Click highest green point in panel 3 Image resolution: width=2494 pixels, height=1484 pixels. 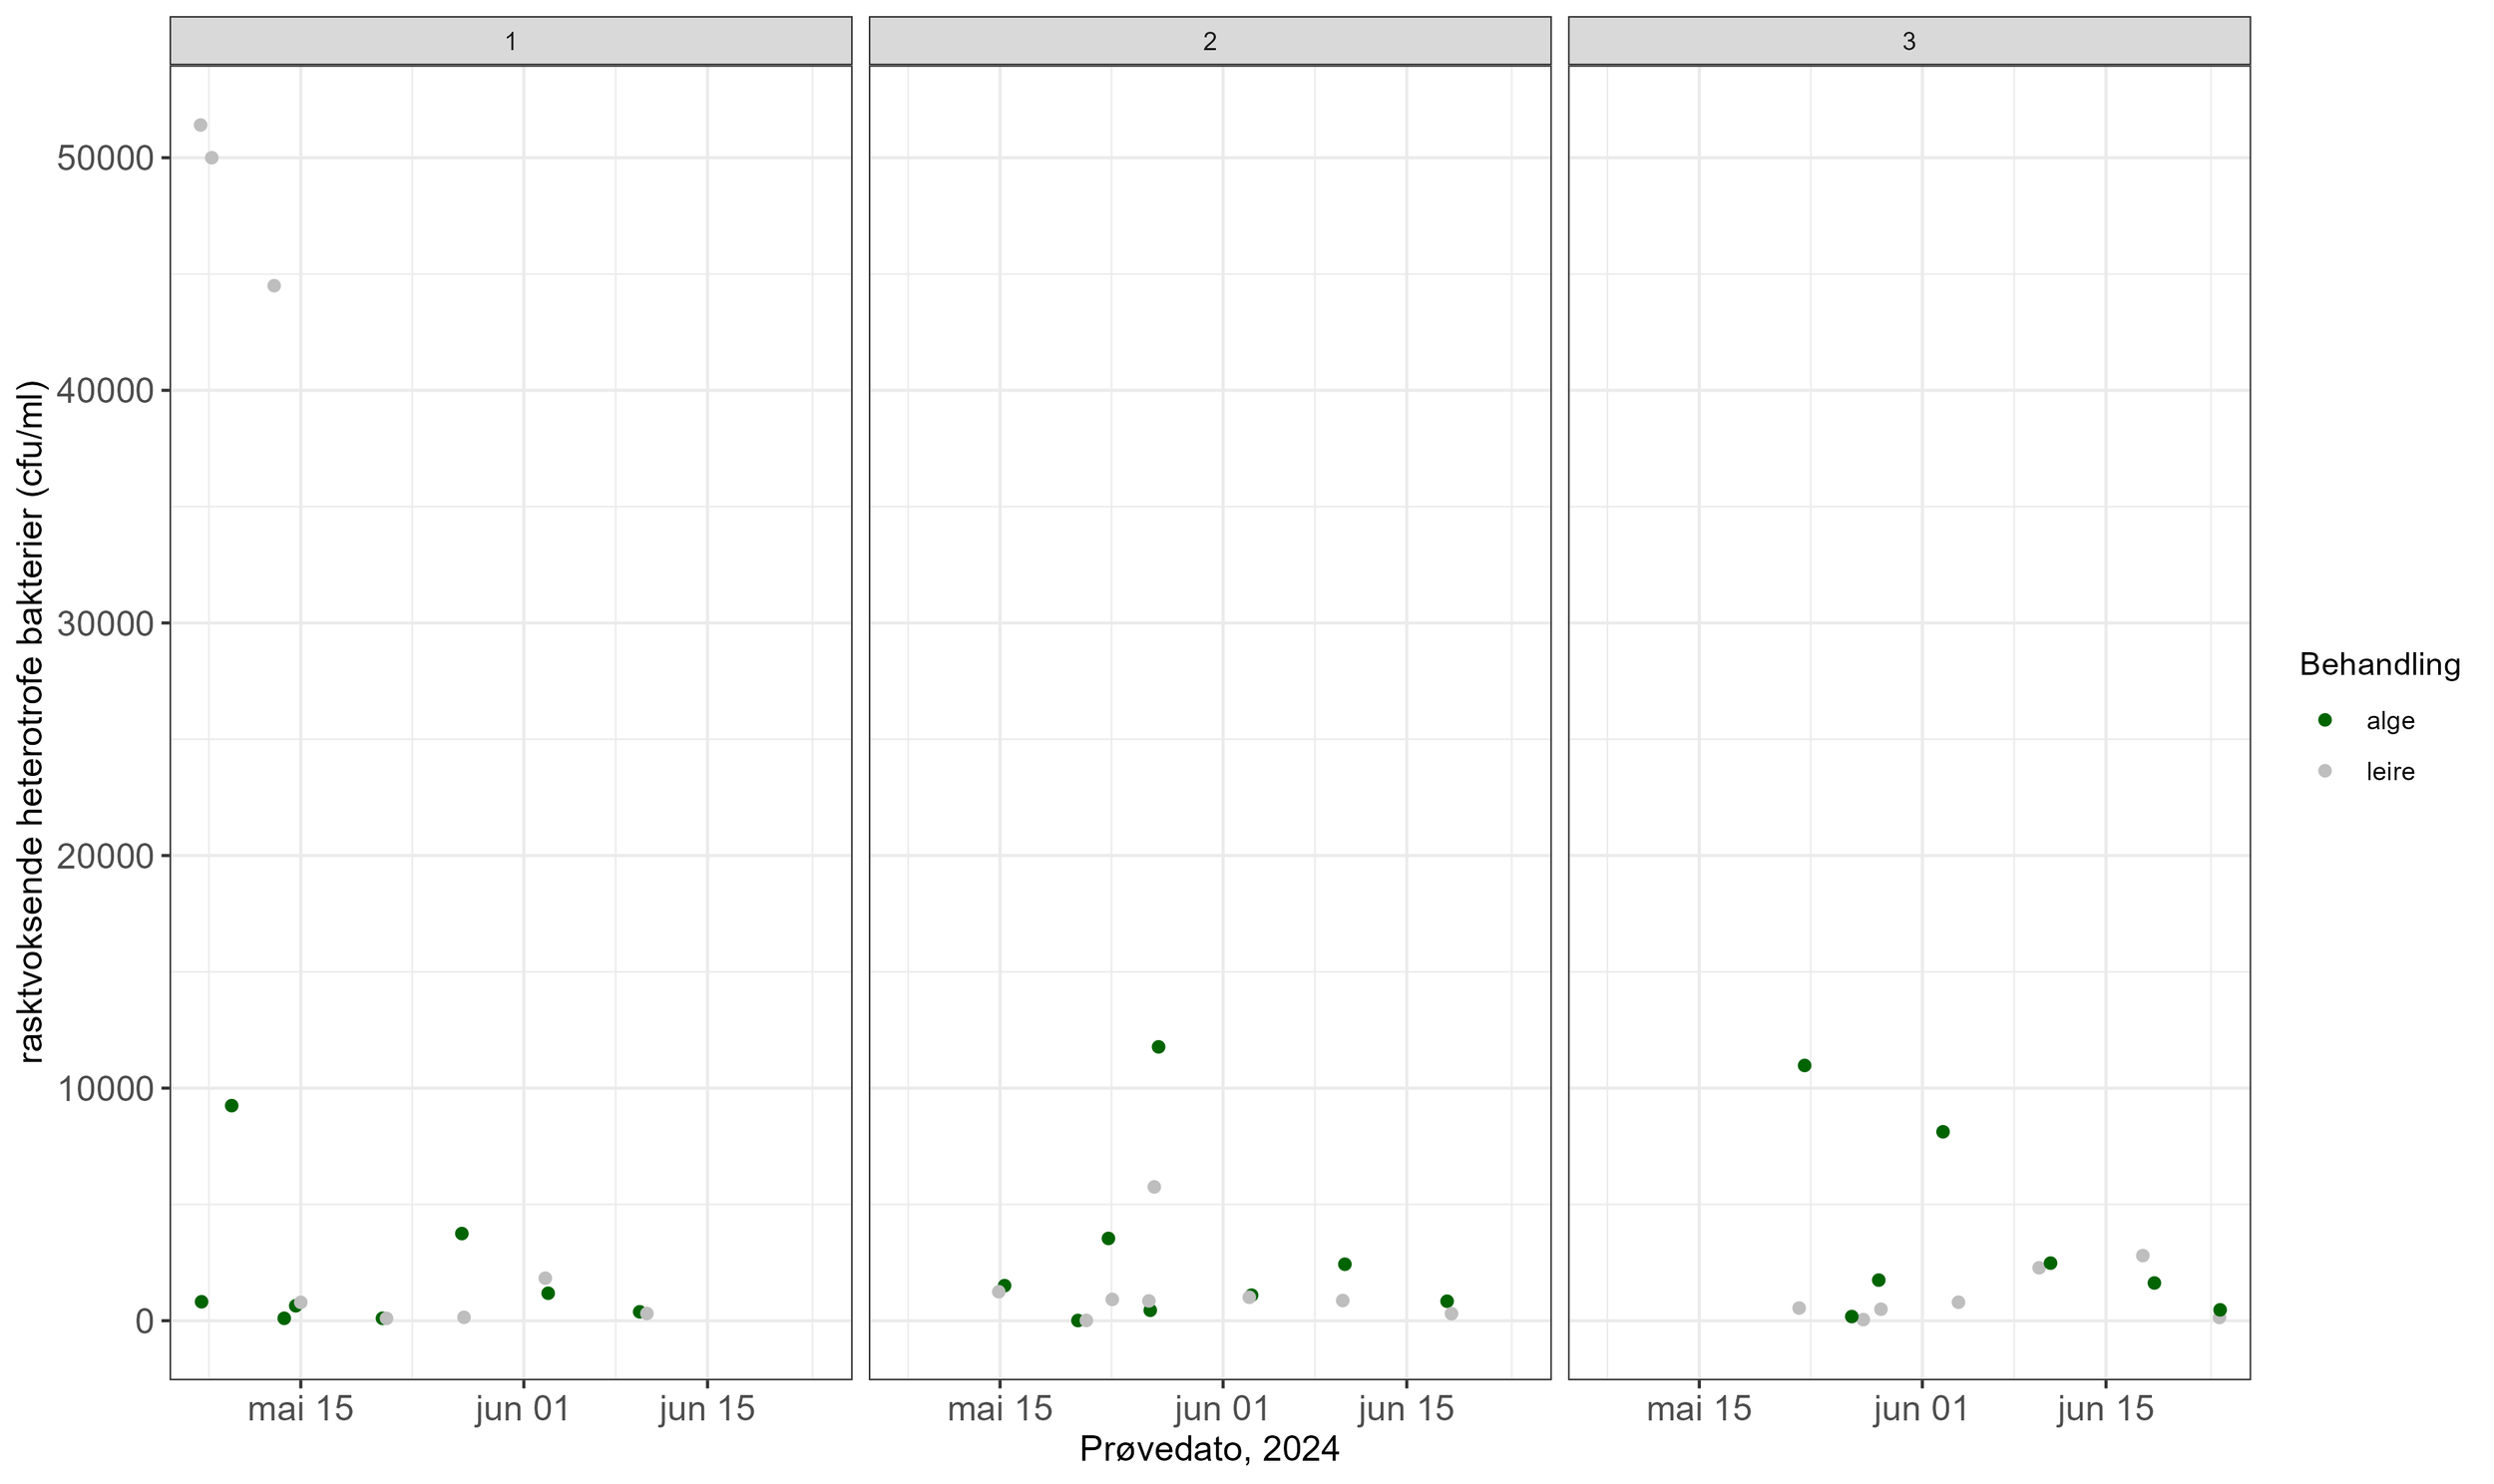coord(1804,1066)
